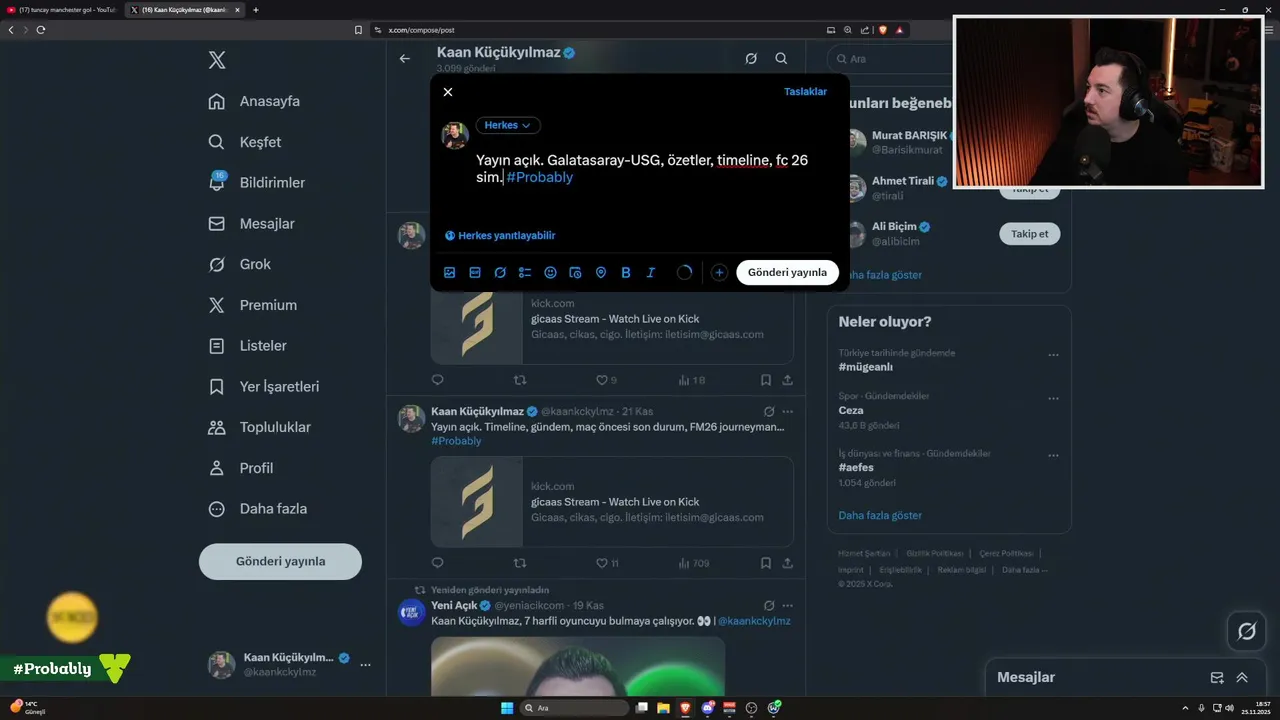Go back with profile header arrow
The image size is (1280, 720).
(x=405, y=59)
